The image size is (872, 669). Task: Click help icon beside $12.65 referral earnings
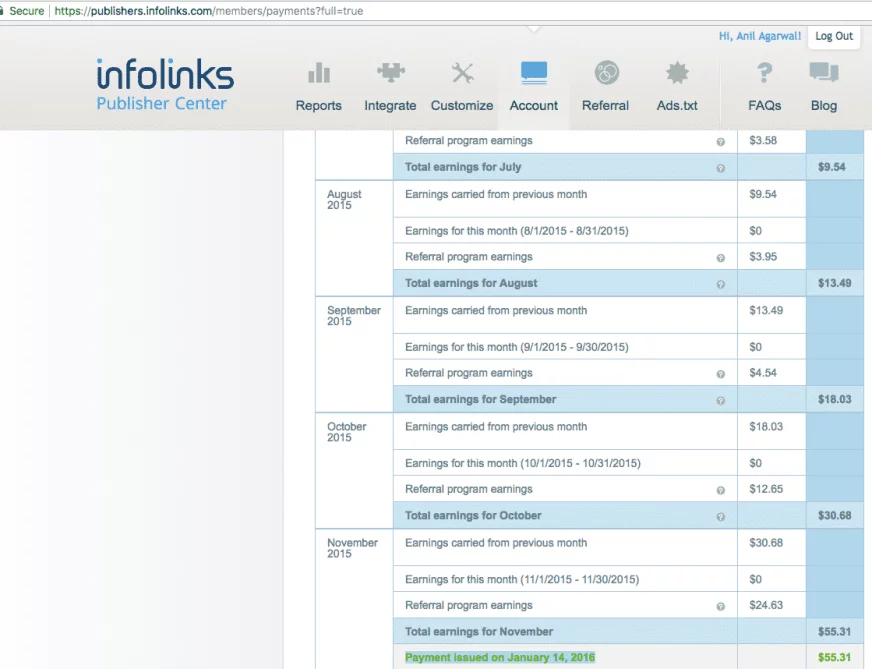click(x=720, y=490)
